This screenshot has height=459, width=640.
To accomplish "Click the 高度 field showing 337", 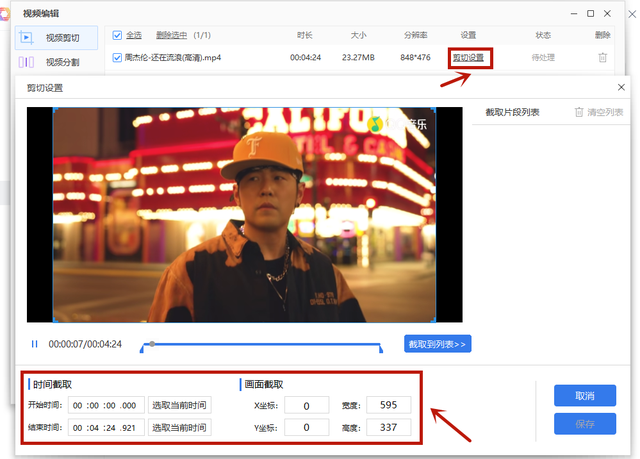I will click(389, 427).
